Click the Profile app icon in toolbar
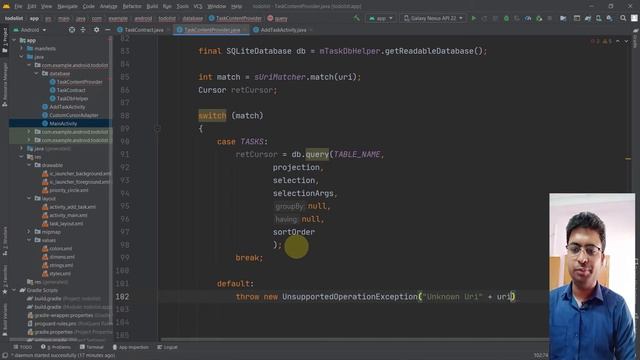The height and width of the screenshot is (360, 640). click(x=528, y=18)
